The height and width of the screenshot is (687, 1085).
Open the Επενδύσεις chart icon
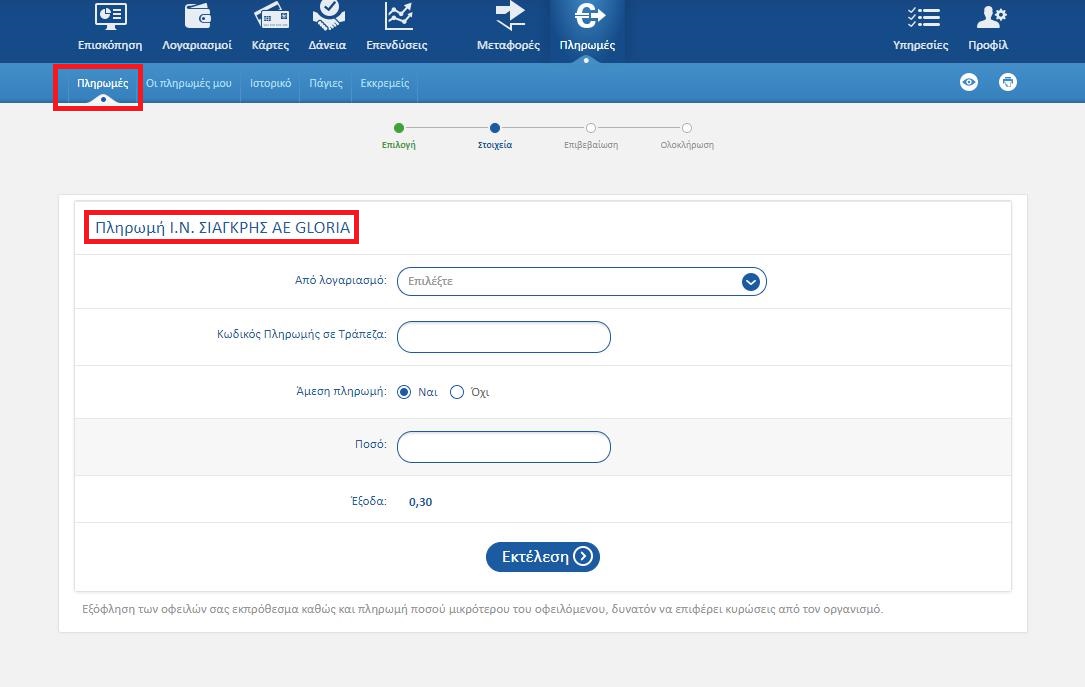click(397, 17)
